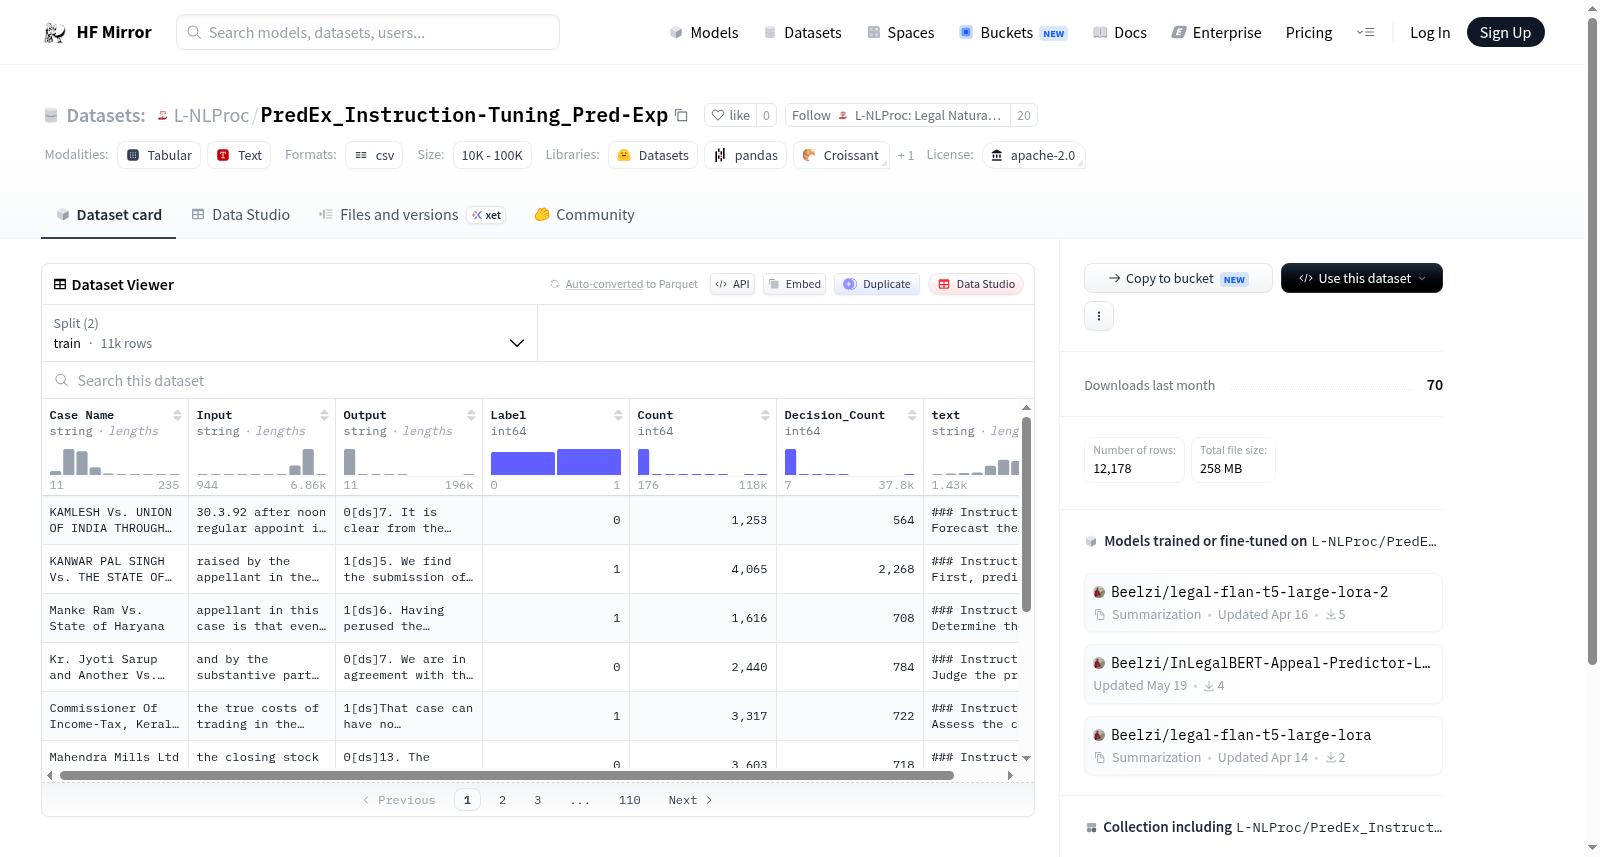1600x857 pixels.
Task: Select the 'KAMLESH Vs. UNION OF INDIA' cell
Action: click(x=115, y=520)
